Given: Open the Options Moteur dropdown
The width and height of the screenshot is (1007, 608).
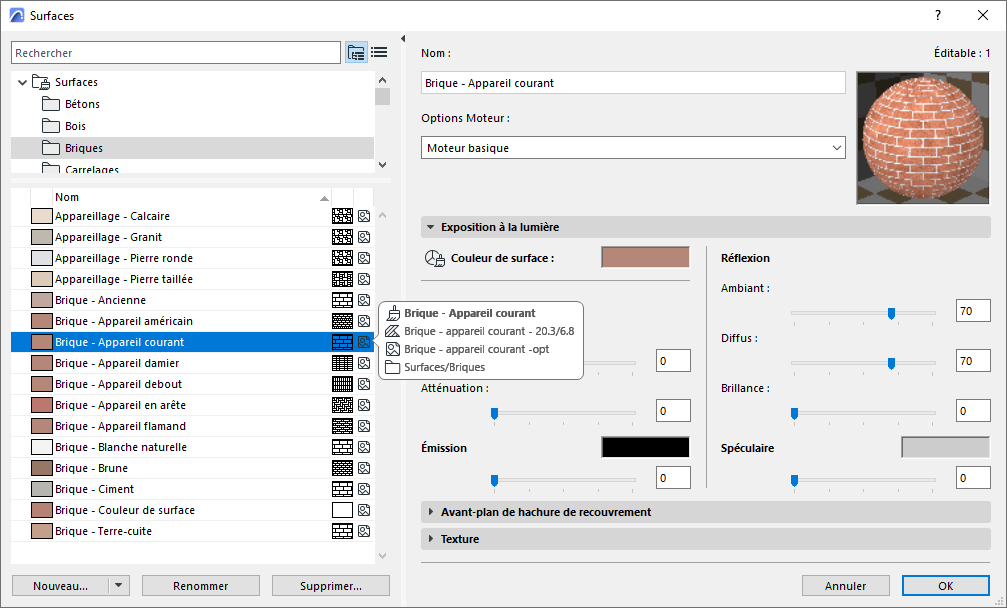Looking at the screenshot, I should coord(633,148).
